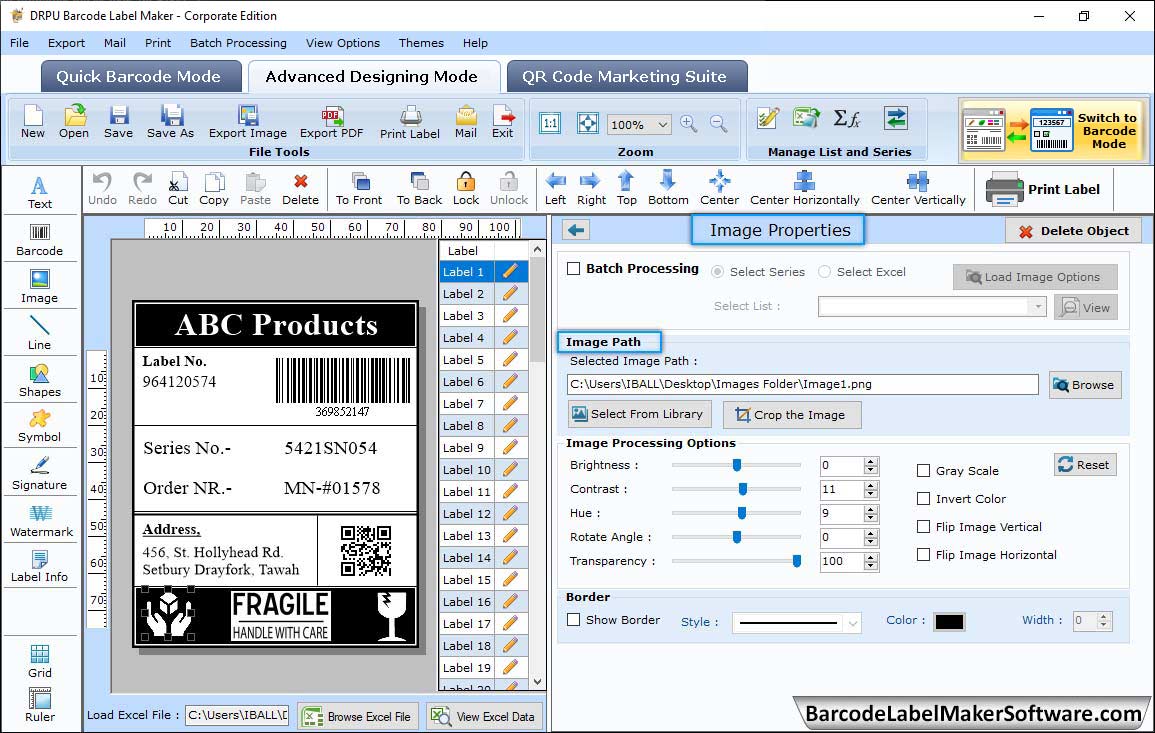The height and width of the screenshot is (733, 1155).
Task: Toggle the Ruler display
Action: 40,705
